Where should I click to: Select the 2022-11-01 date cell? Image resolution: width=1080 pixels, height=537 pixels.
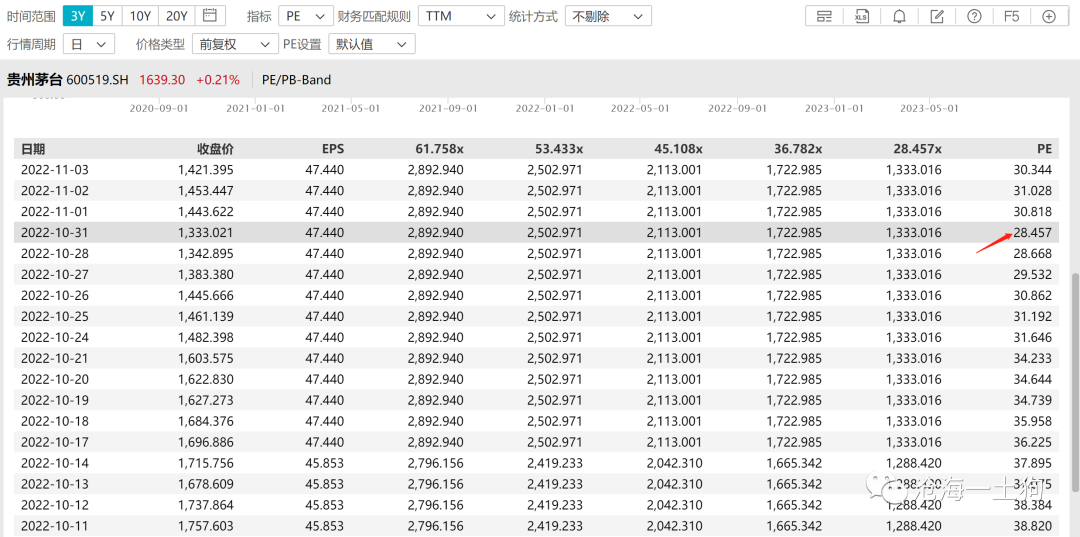click(55, 211)
